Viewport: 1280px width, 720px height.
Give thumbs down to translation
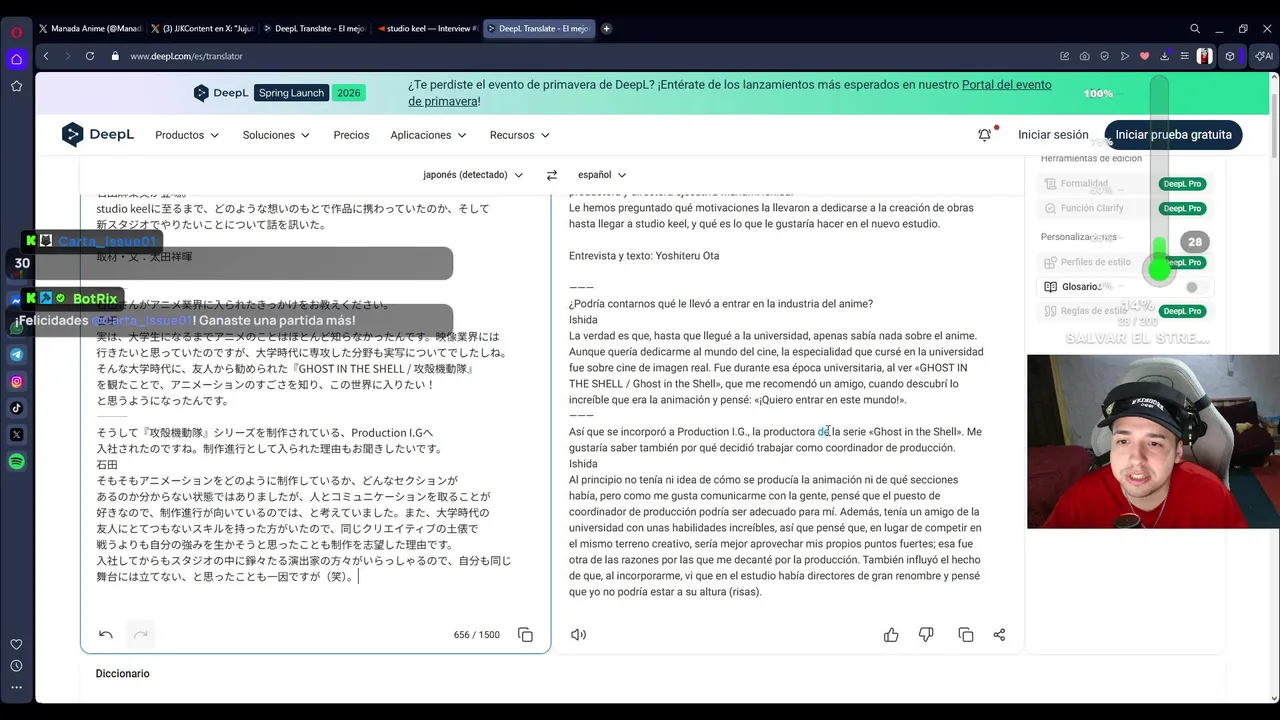pyautogui.click(x=926, y=635)
